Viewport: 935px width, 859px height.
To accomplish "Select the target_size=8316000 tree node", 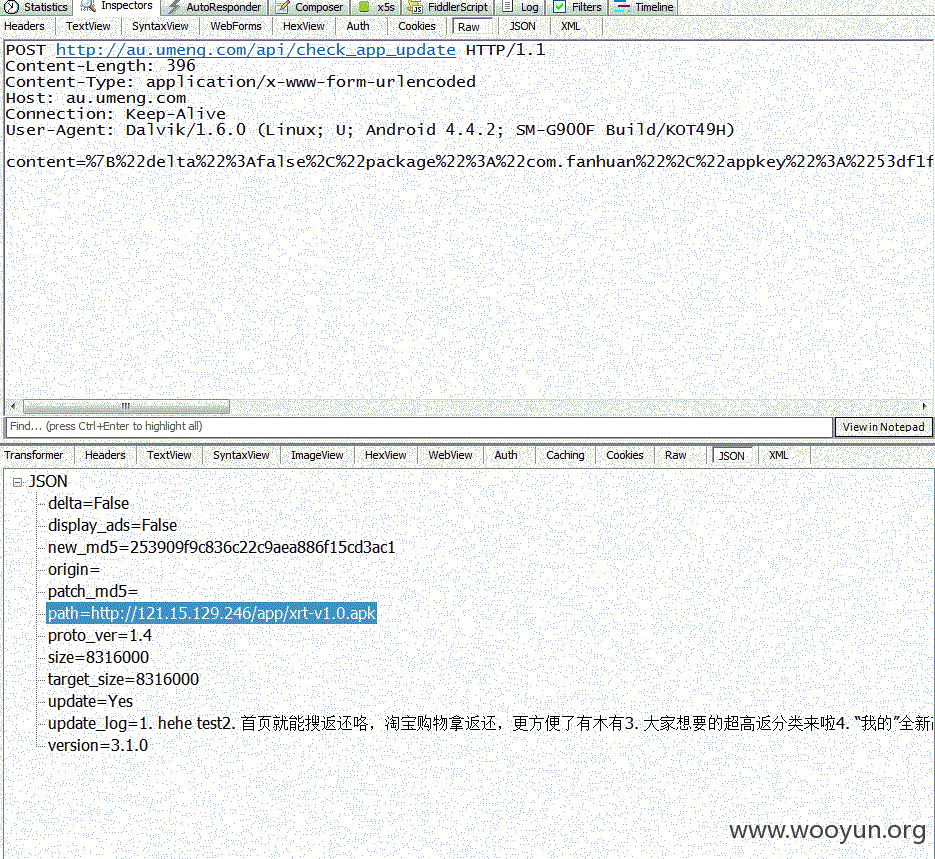I will [x=123, y=680].
